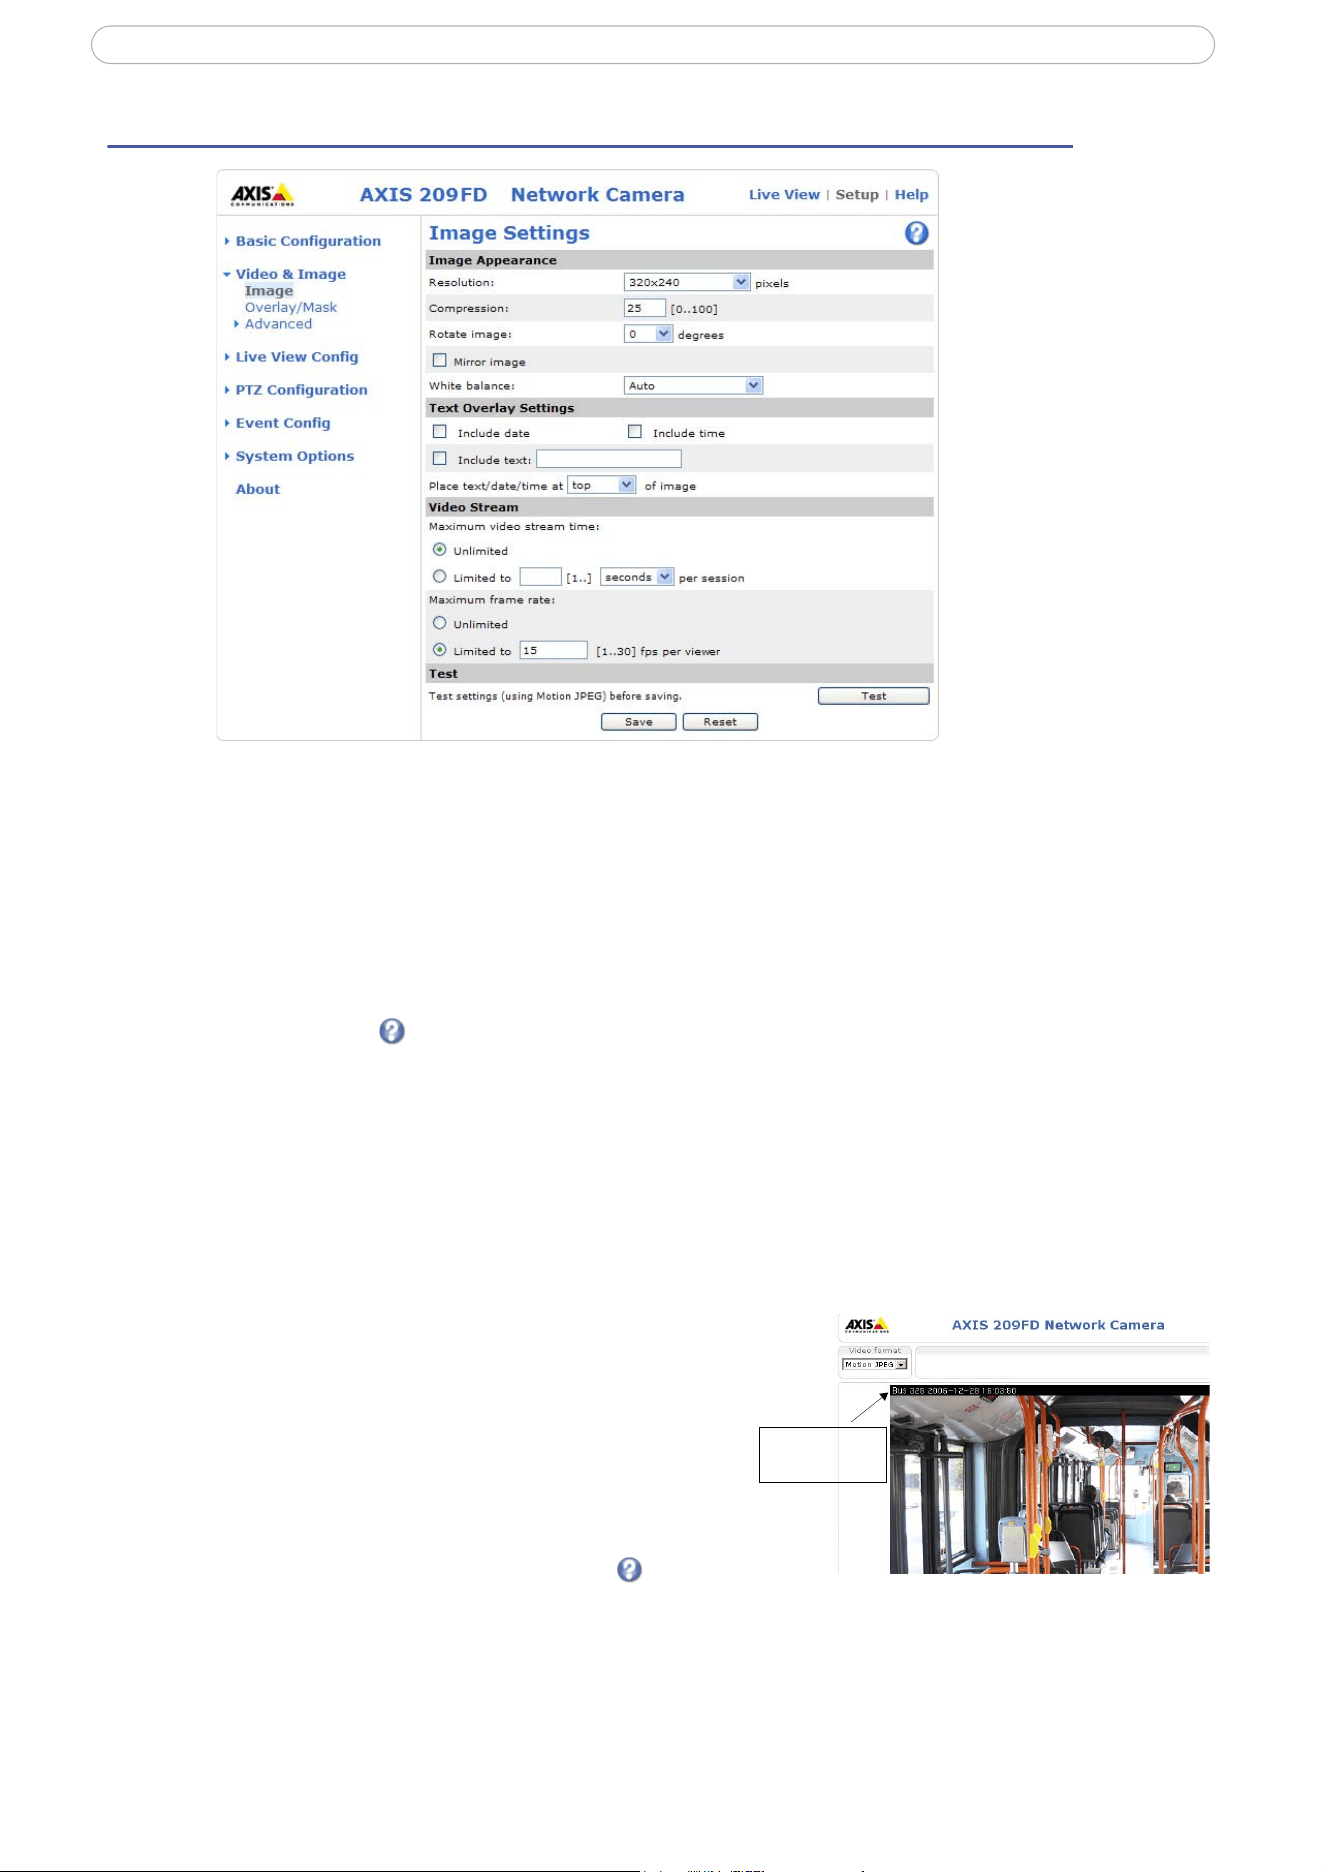Click the frame rate limit field
This screenshot has height=1872, width=1323.
pyautogui.click(x=553, y=650)
